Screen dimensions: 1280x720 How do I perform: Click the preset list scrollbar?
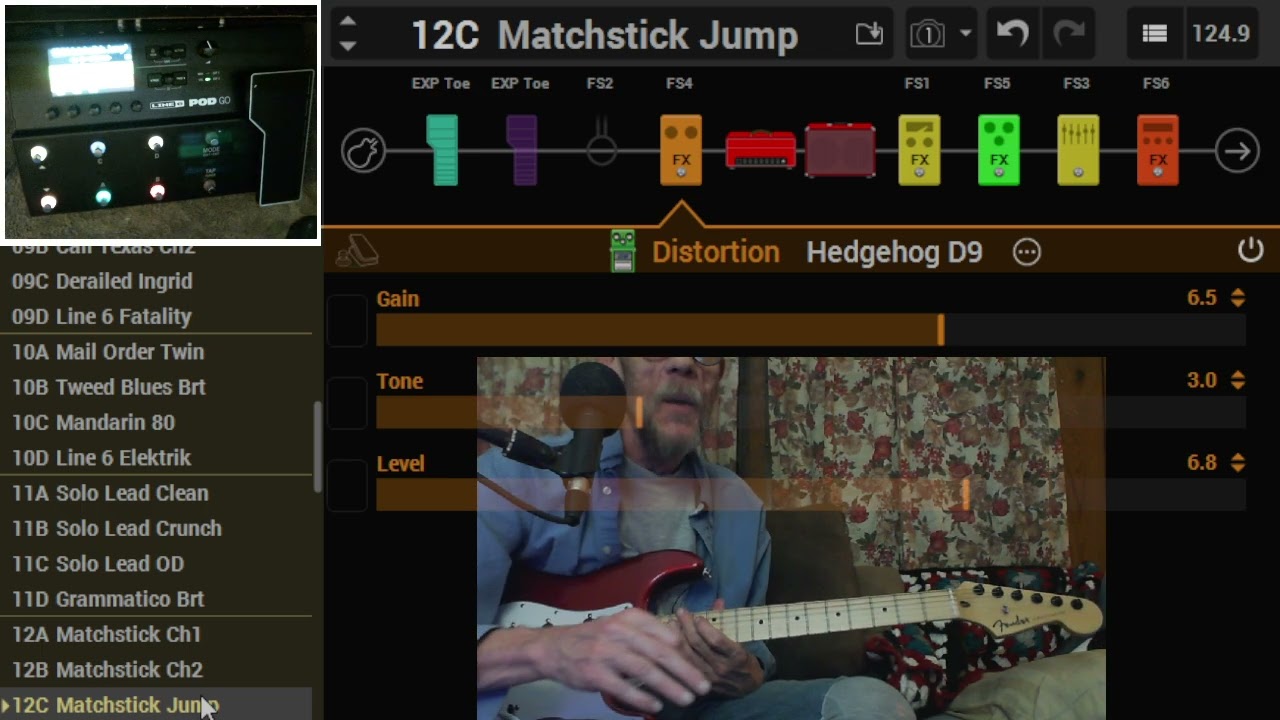(x=318, y=446)
